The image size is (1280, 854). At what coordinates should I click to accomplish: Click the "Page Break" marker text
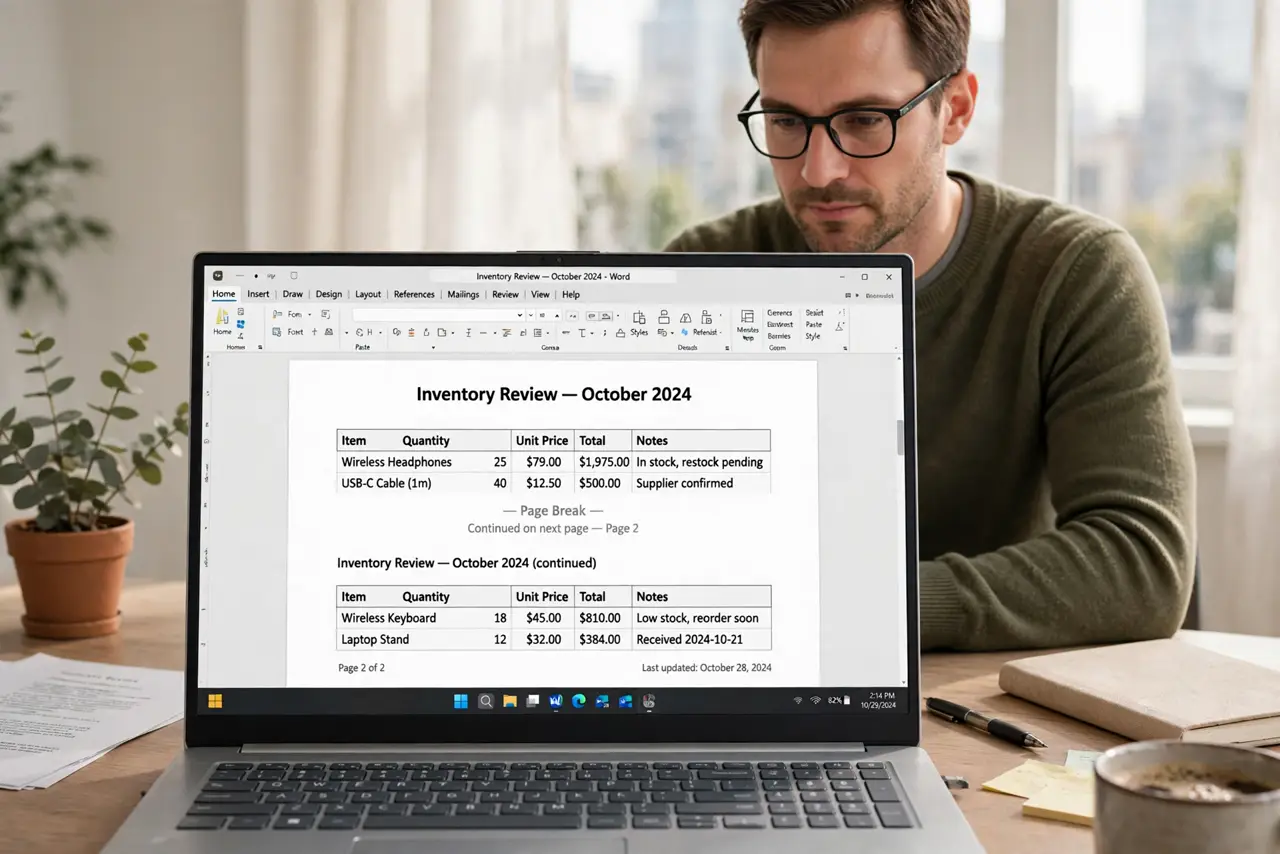pos(553,511)
